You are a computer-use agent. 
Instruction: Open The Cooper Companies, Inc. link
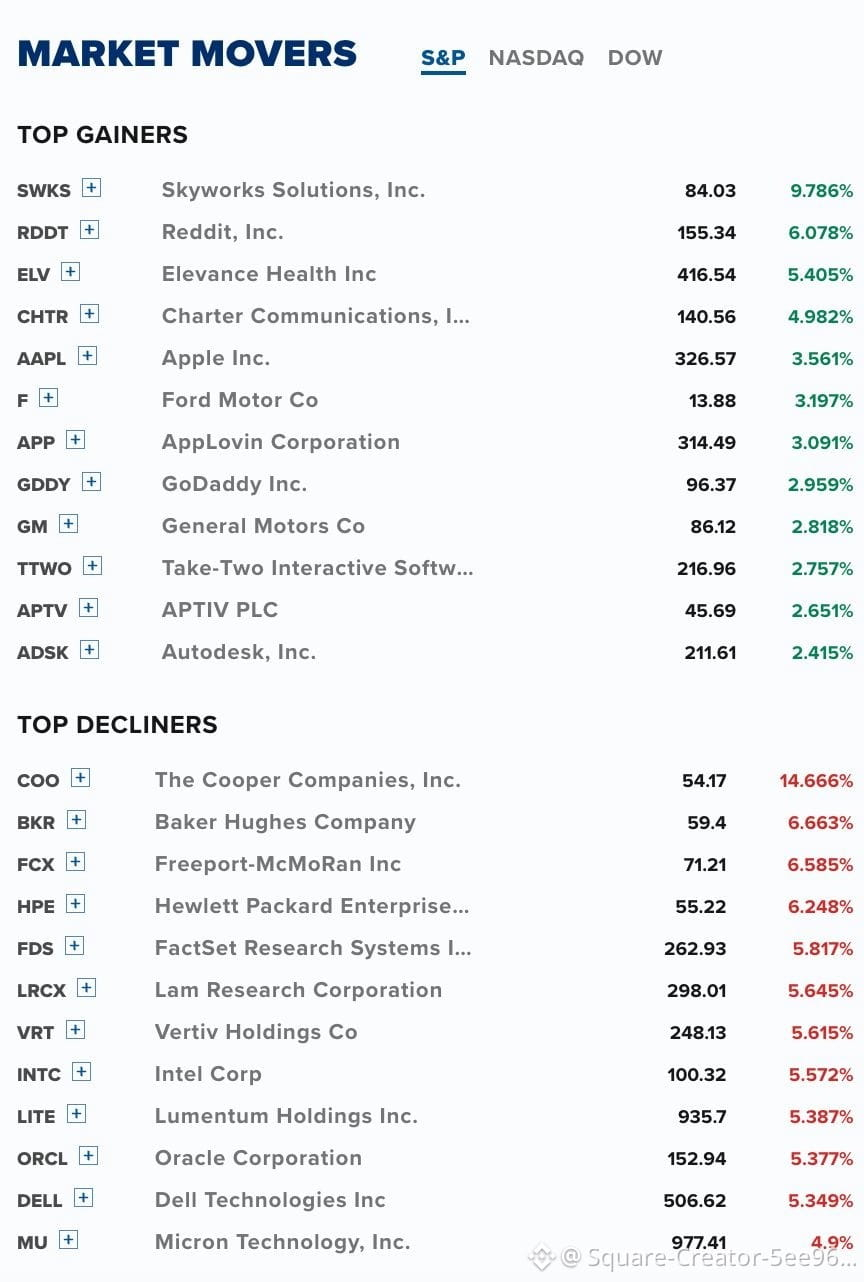click(308, 780)
